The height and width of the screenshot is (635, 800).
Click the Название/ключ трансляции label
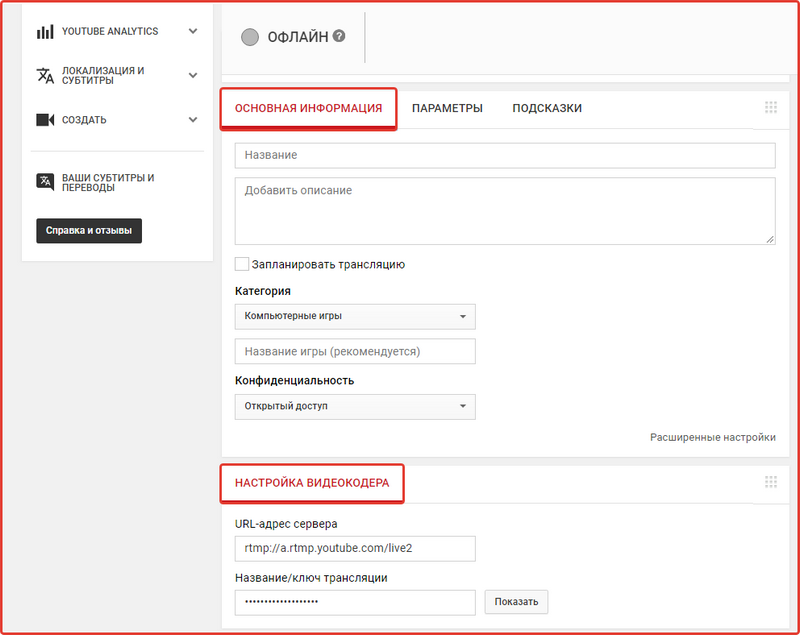point(311,578)
